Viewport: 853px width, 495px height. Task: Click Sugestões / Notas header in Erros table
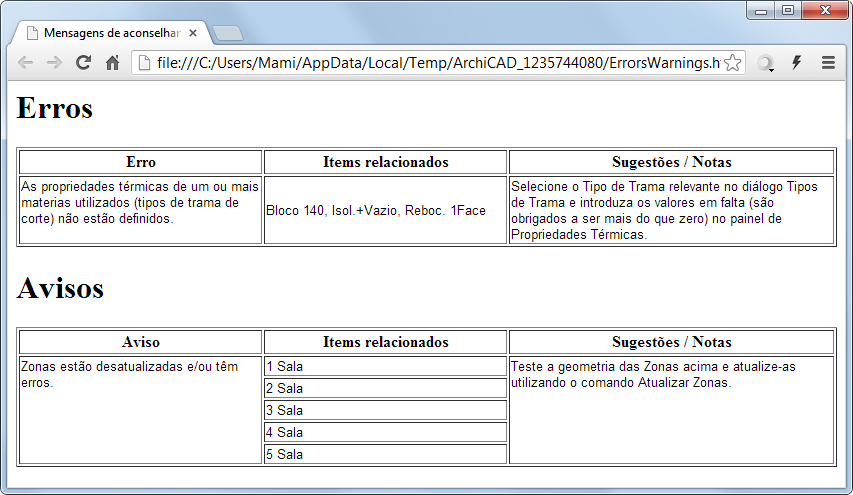point(671,162)
